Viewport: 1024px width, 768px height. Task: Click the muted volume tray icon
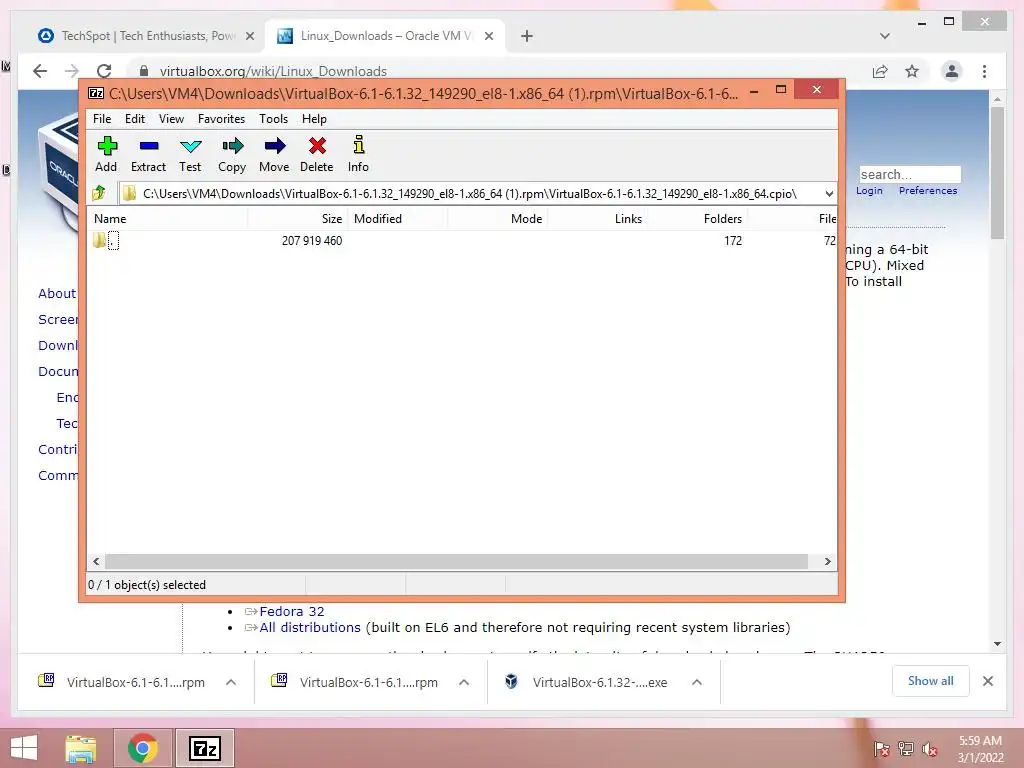(x=929, y=749)
